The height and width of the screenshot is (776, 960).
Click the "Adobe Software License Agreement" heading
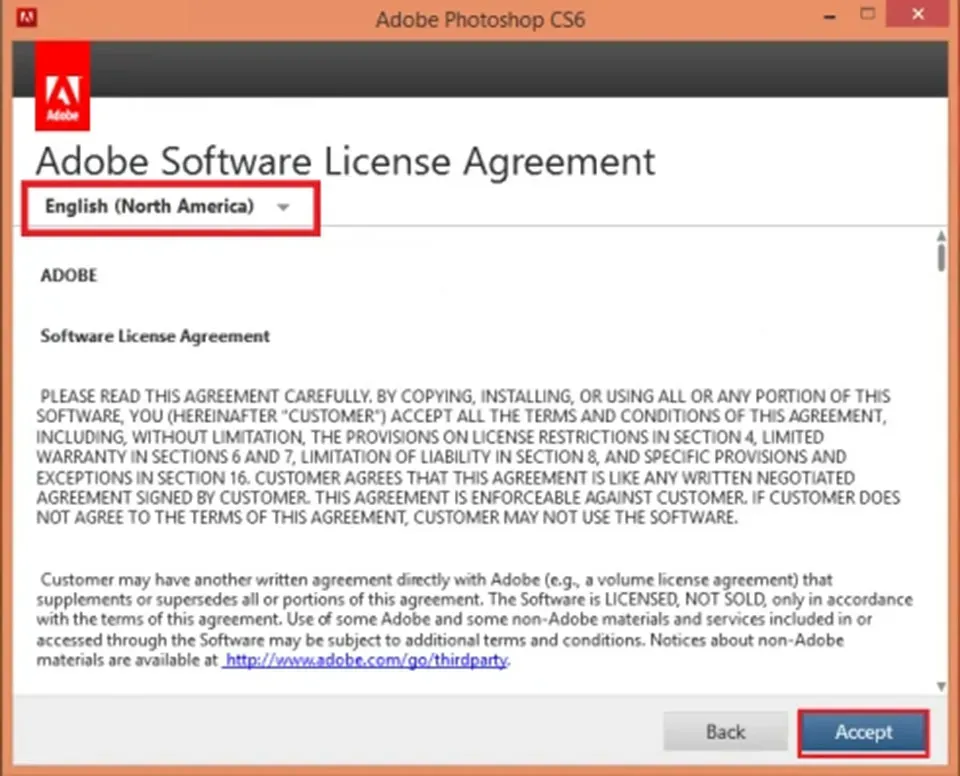tap(345, 161)
